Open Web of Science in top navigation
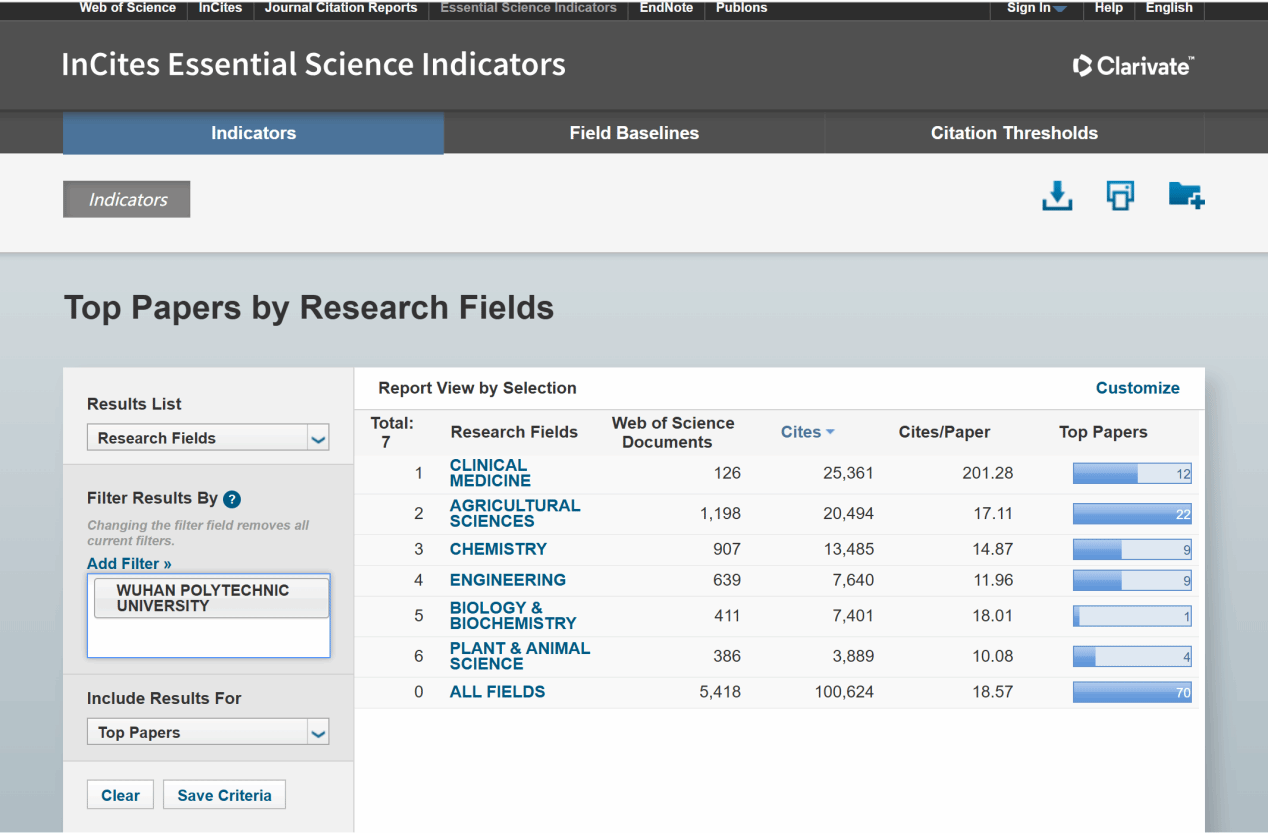The image size is (1268, 833). (127, 8)
